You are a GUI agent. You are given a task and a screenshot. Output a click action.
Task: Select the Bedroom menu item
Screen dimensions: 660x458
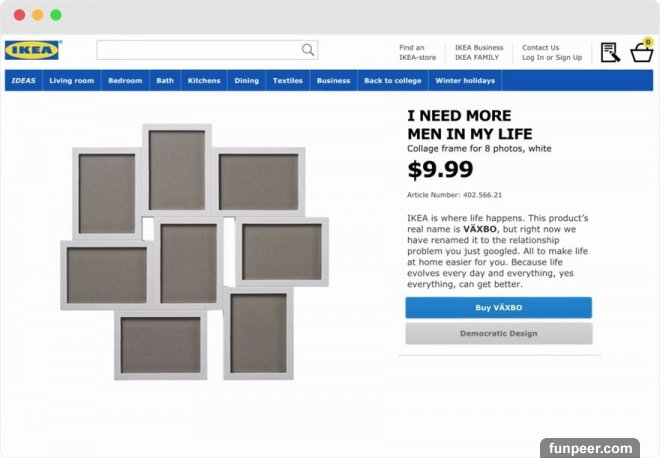[x=125, y=81]
